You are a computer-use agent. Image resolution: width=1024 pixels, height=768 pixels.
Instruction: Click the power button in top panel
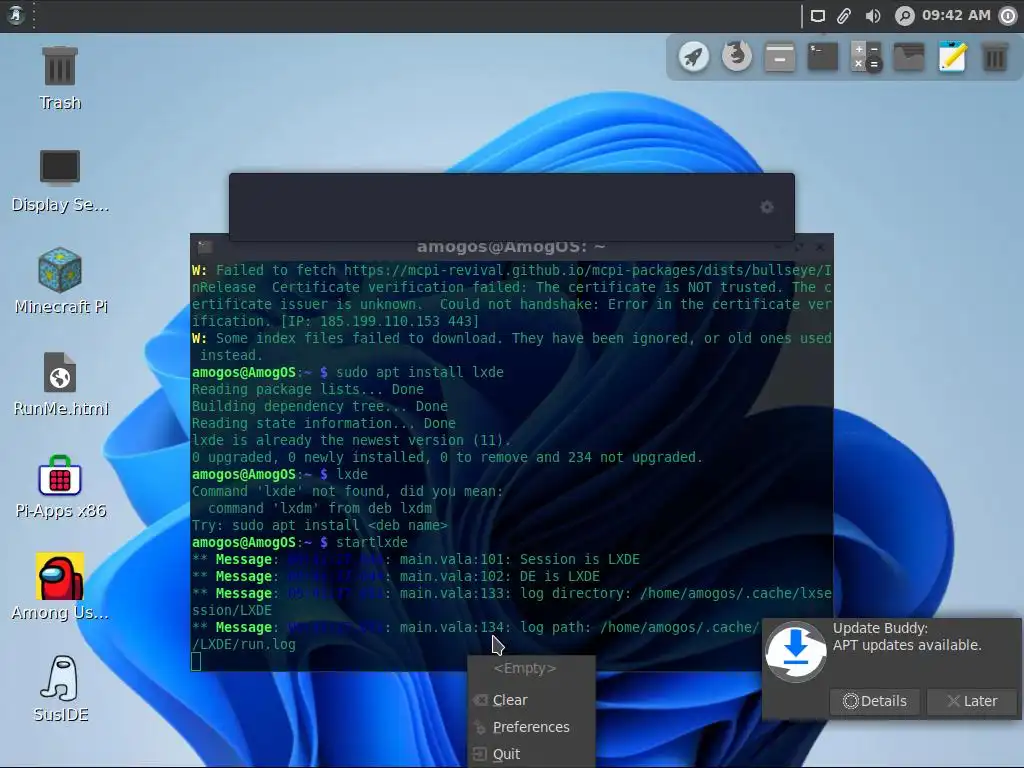click(1008, 16)
